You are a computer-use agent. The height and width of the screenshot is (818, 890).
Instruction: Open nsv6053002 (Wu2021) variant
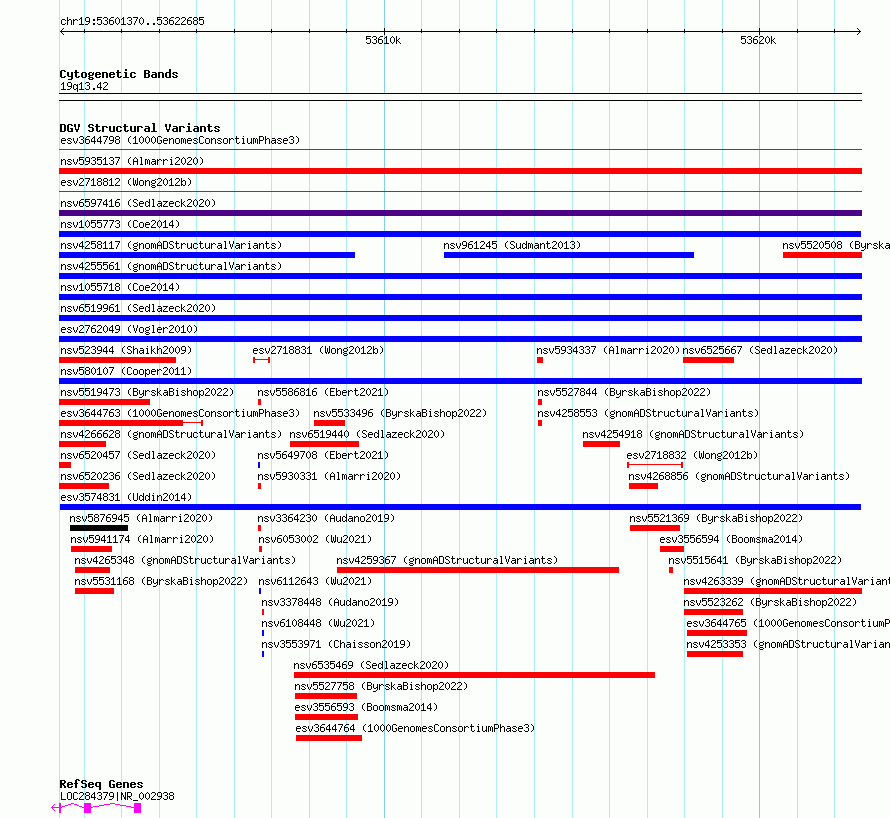click(x=315, y=539)
